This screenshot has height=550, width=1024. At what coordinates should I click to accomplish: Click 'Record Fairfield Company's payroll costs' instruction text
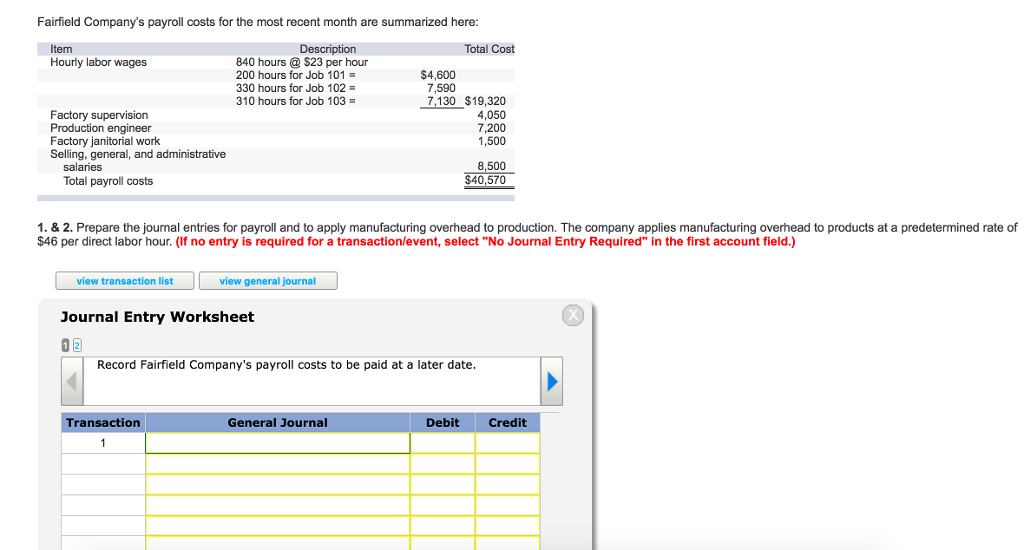[287, 364]
